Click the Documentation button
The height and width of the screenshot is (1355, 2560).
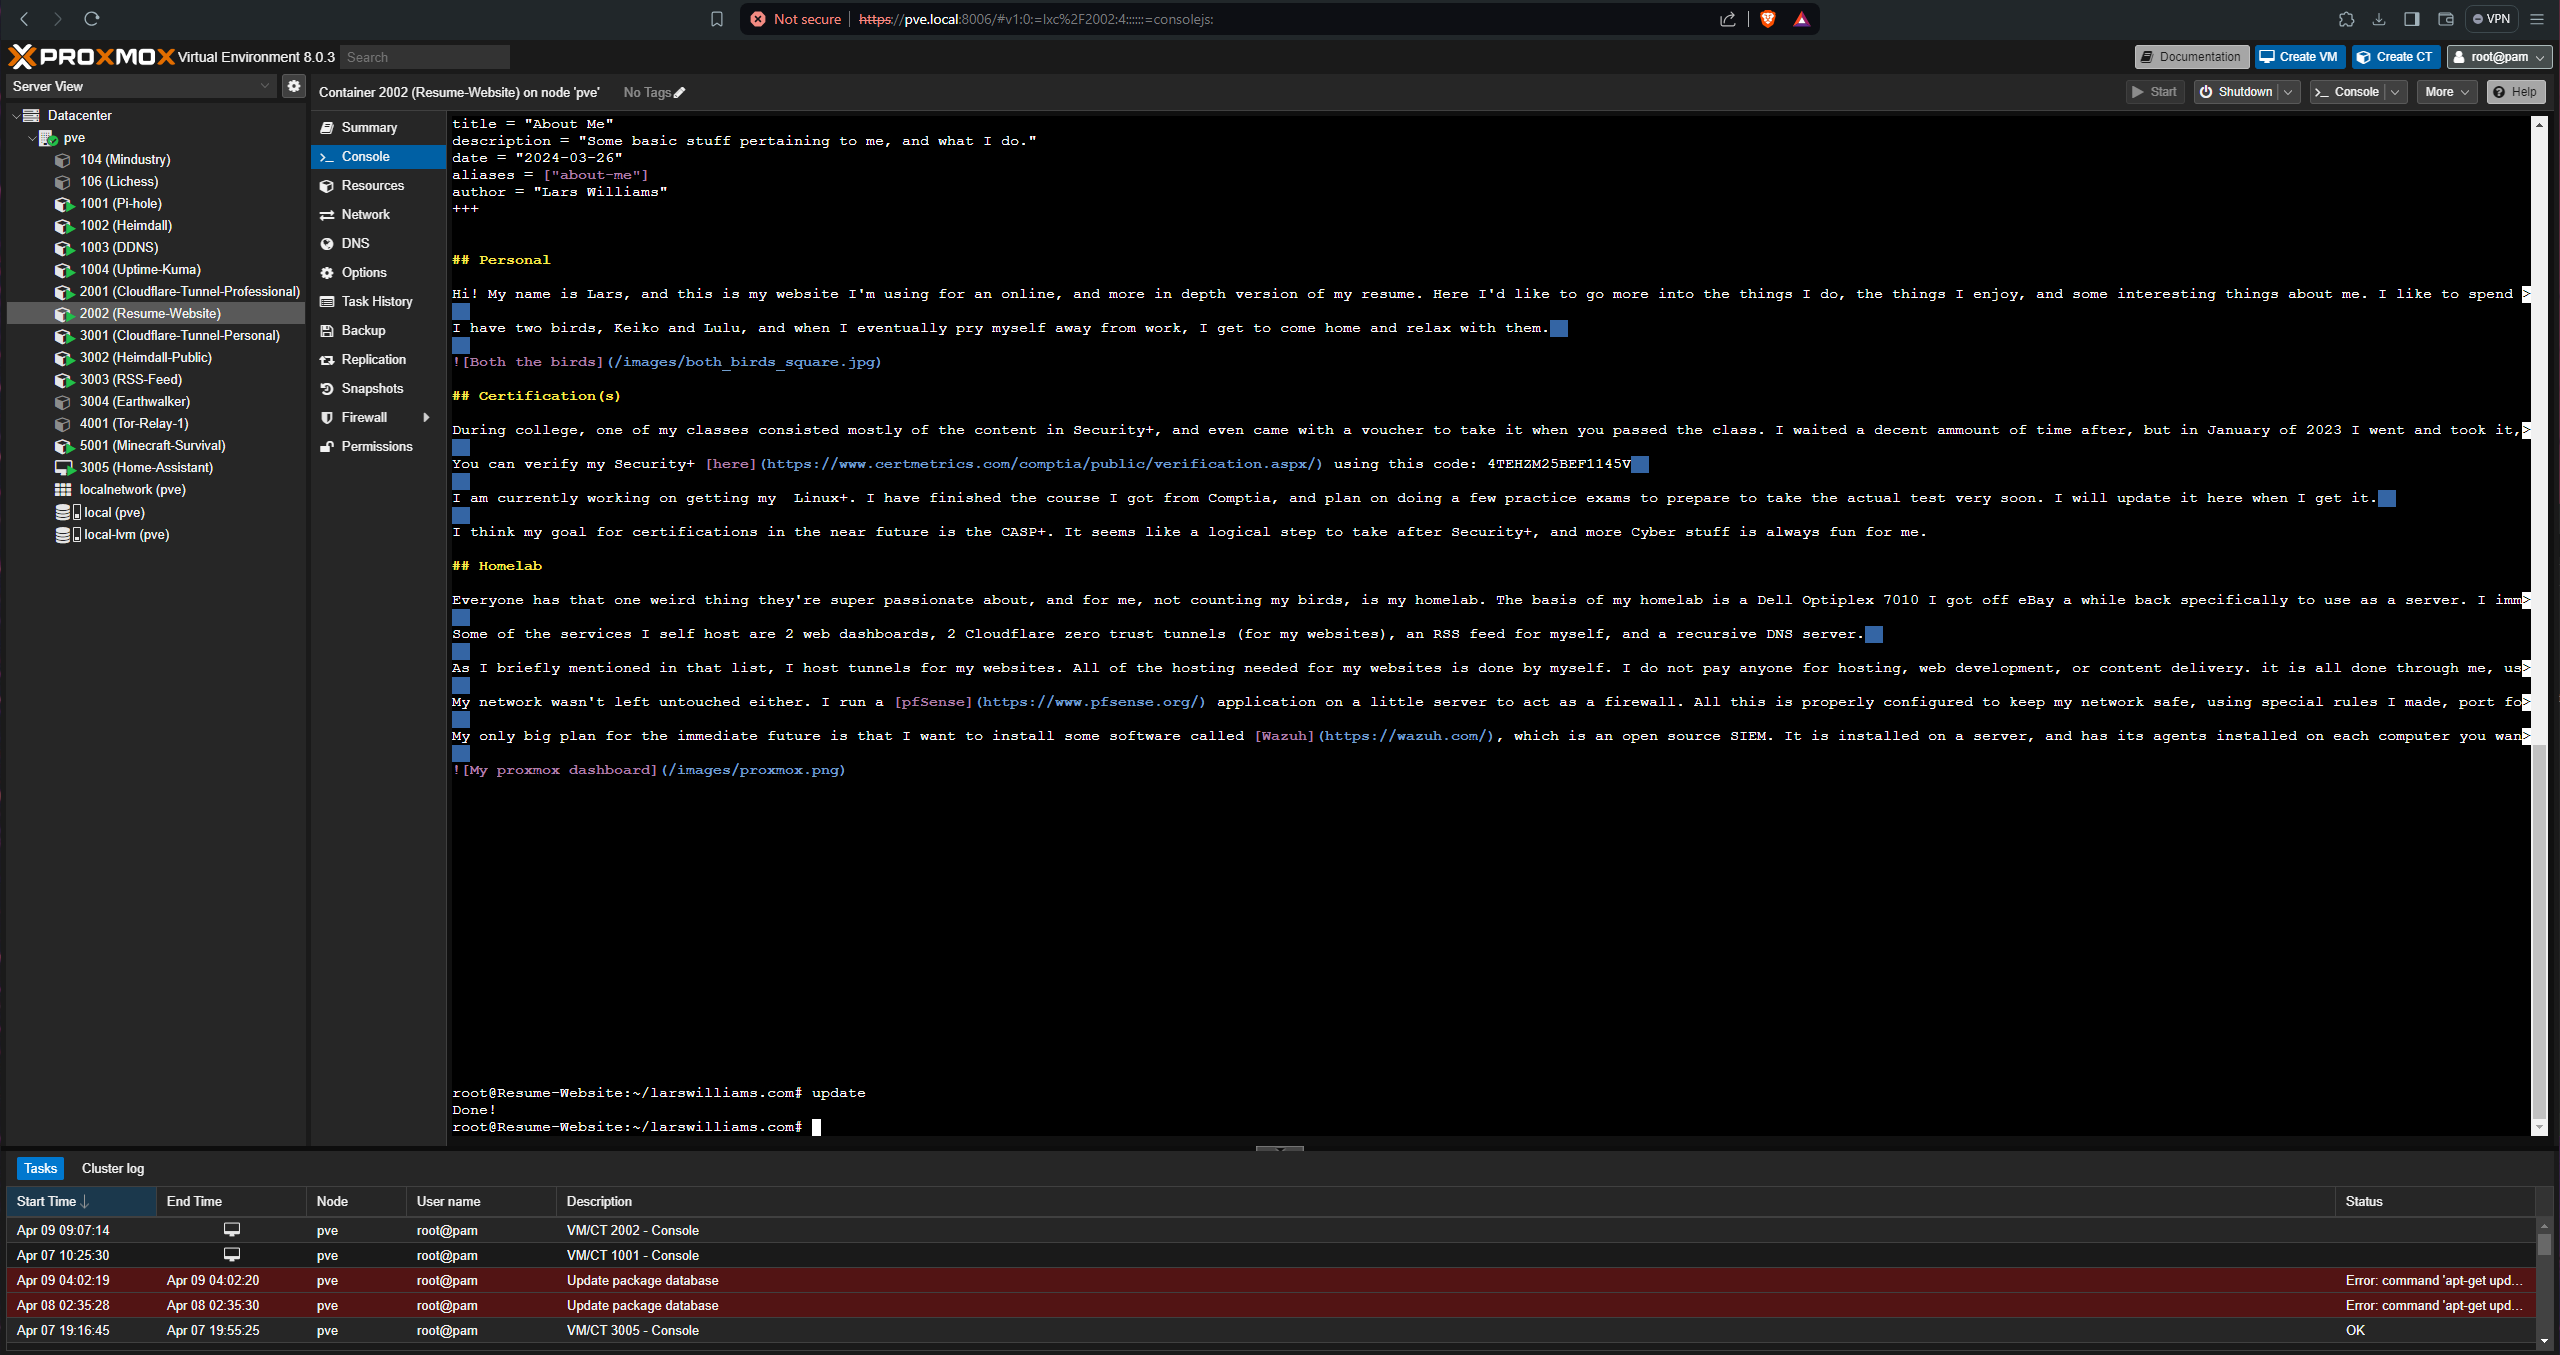2191,57
